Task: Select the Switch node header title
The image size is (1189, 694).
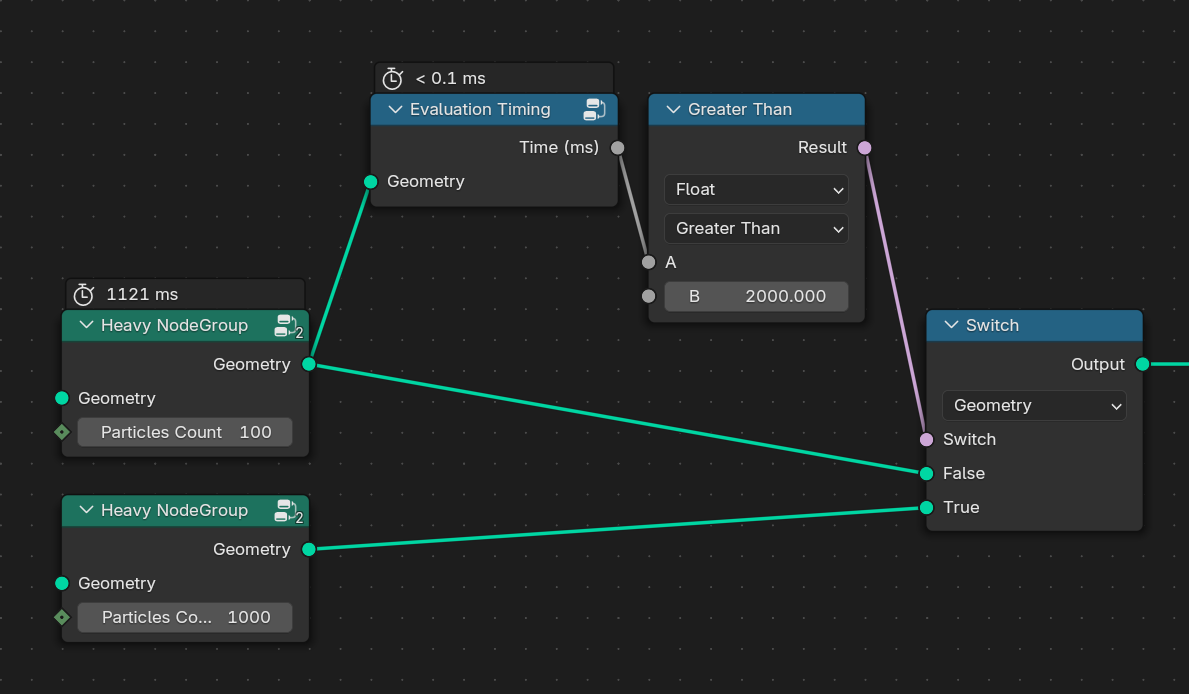Action: tap(992, 325)
